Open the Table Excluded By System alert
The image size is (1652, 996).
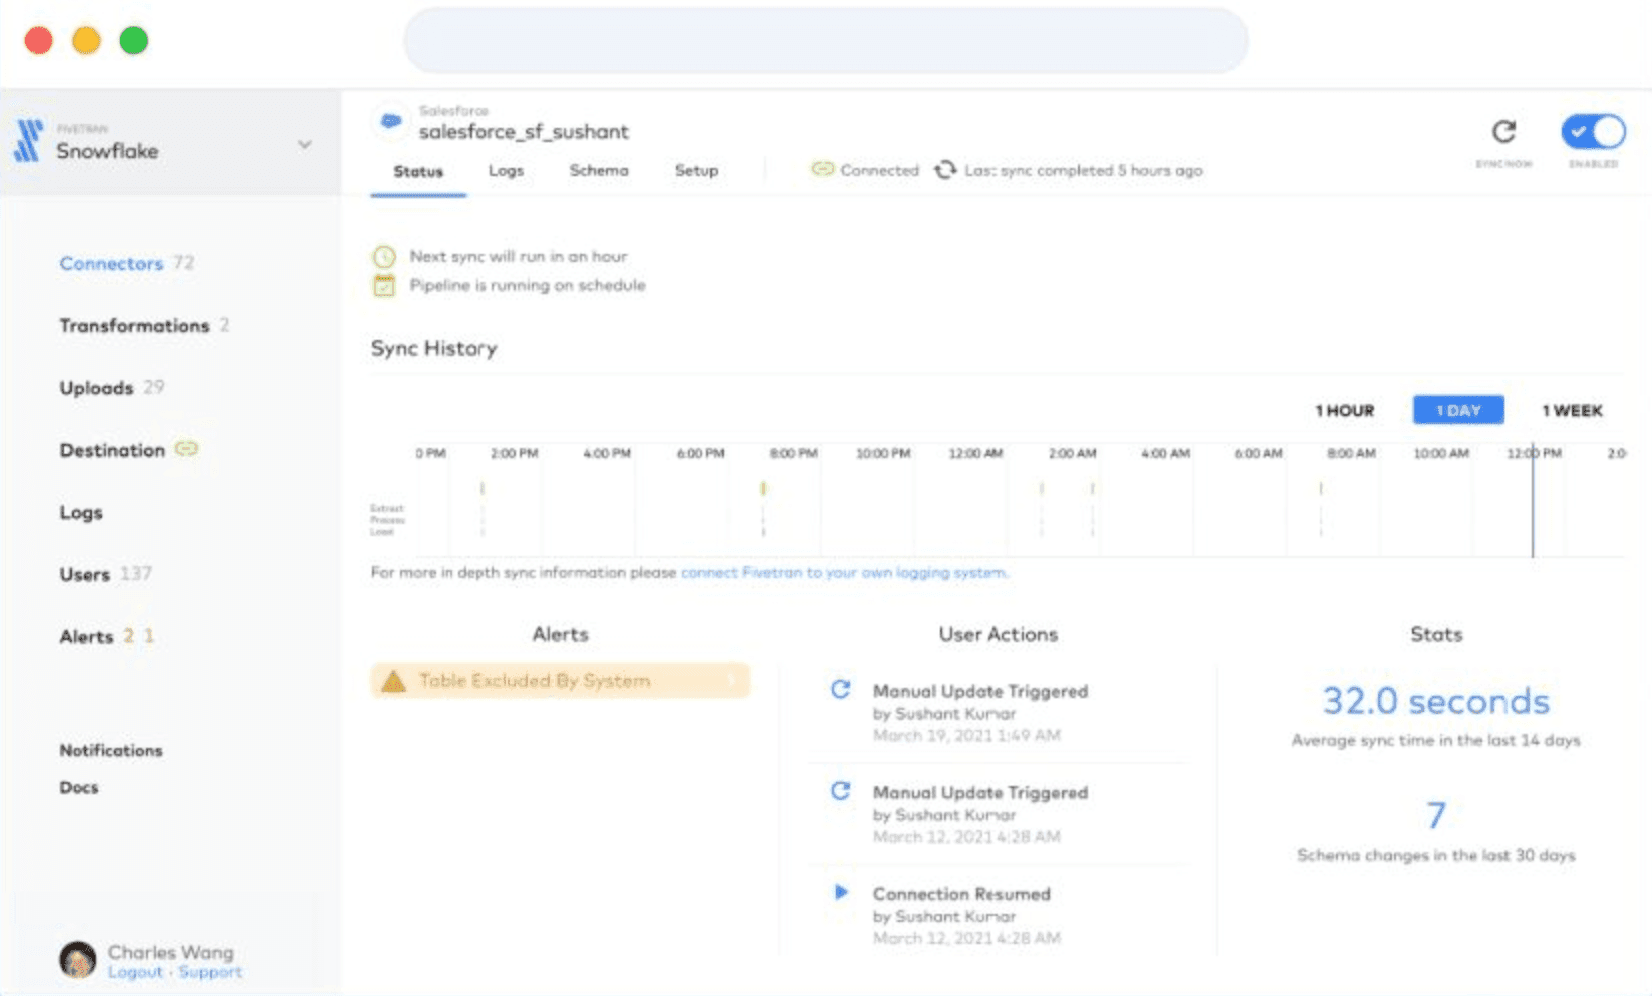pos(560,681)
